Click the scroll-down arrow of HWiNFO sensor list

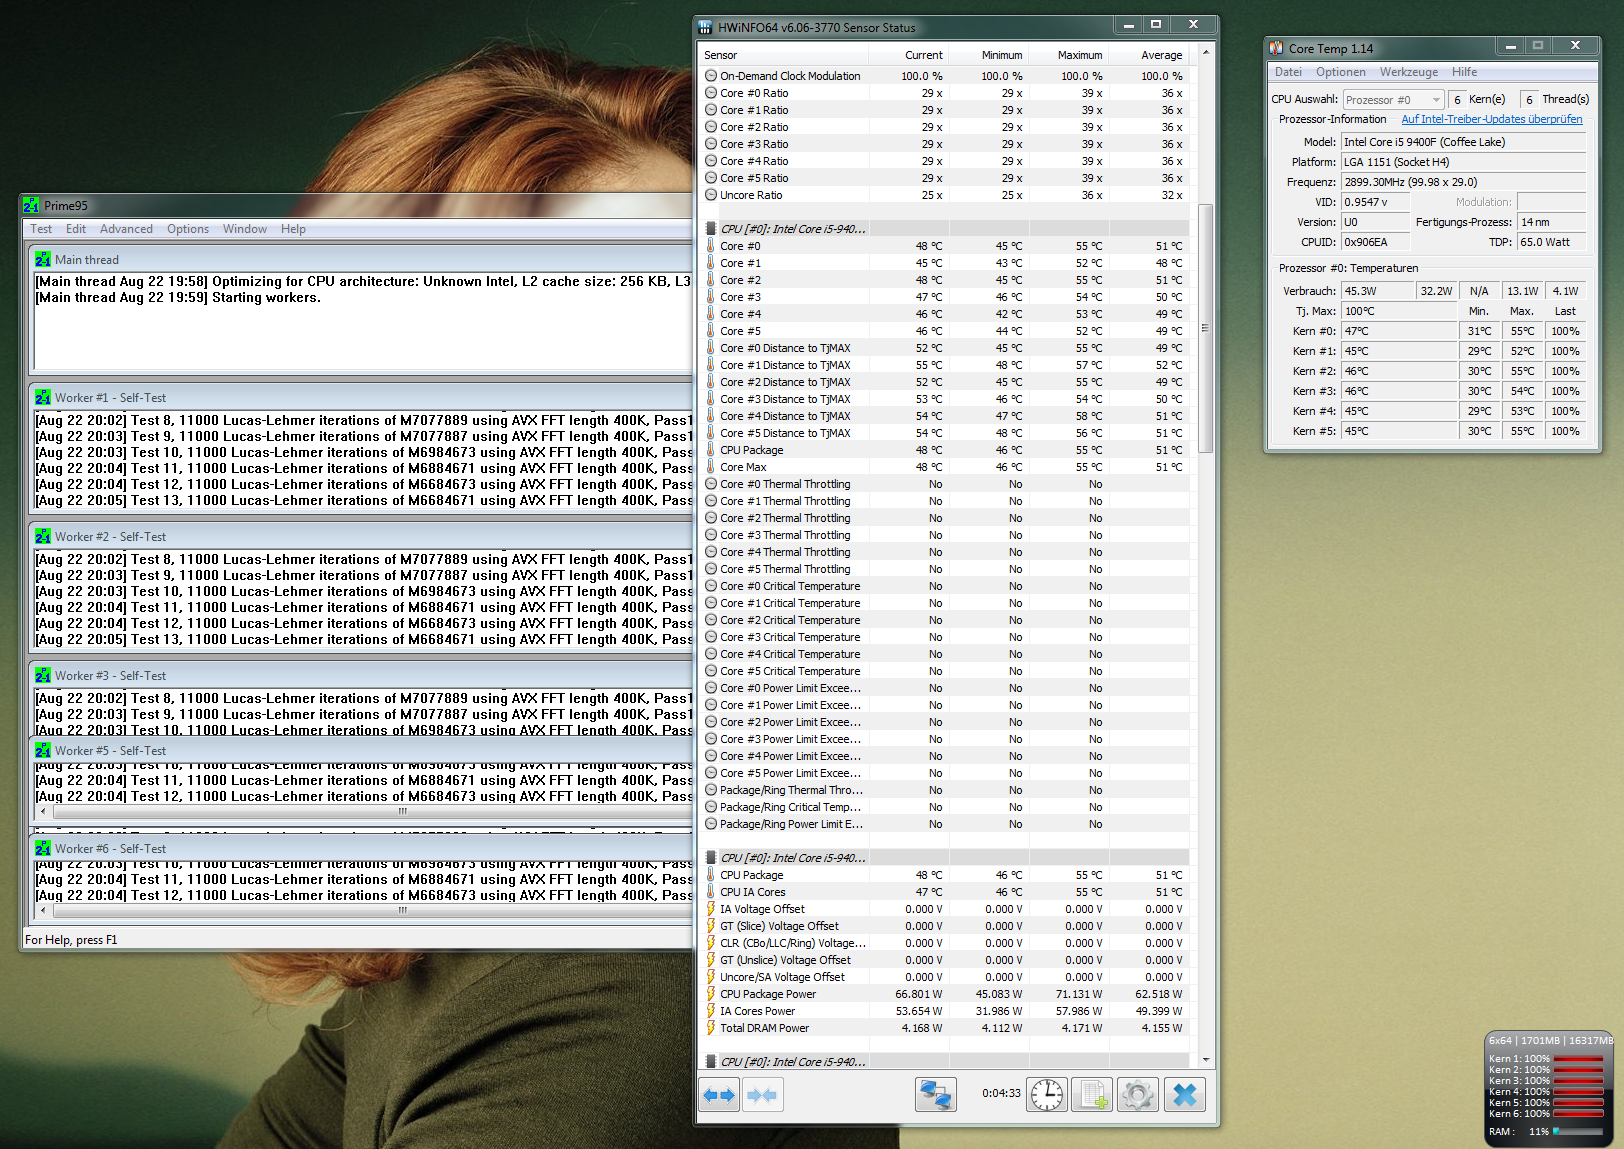(1205, 1060)
